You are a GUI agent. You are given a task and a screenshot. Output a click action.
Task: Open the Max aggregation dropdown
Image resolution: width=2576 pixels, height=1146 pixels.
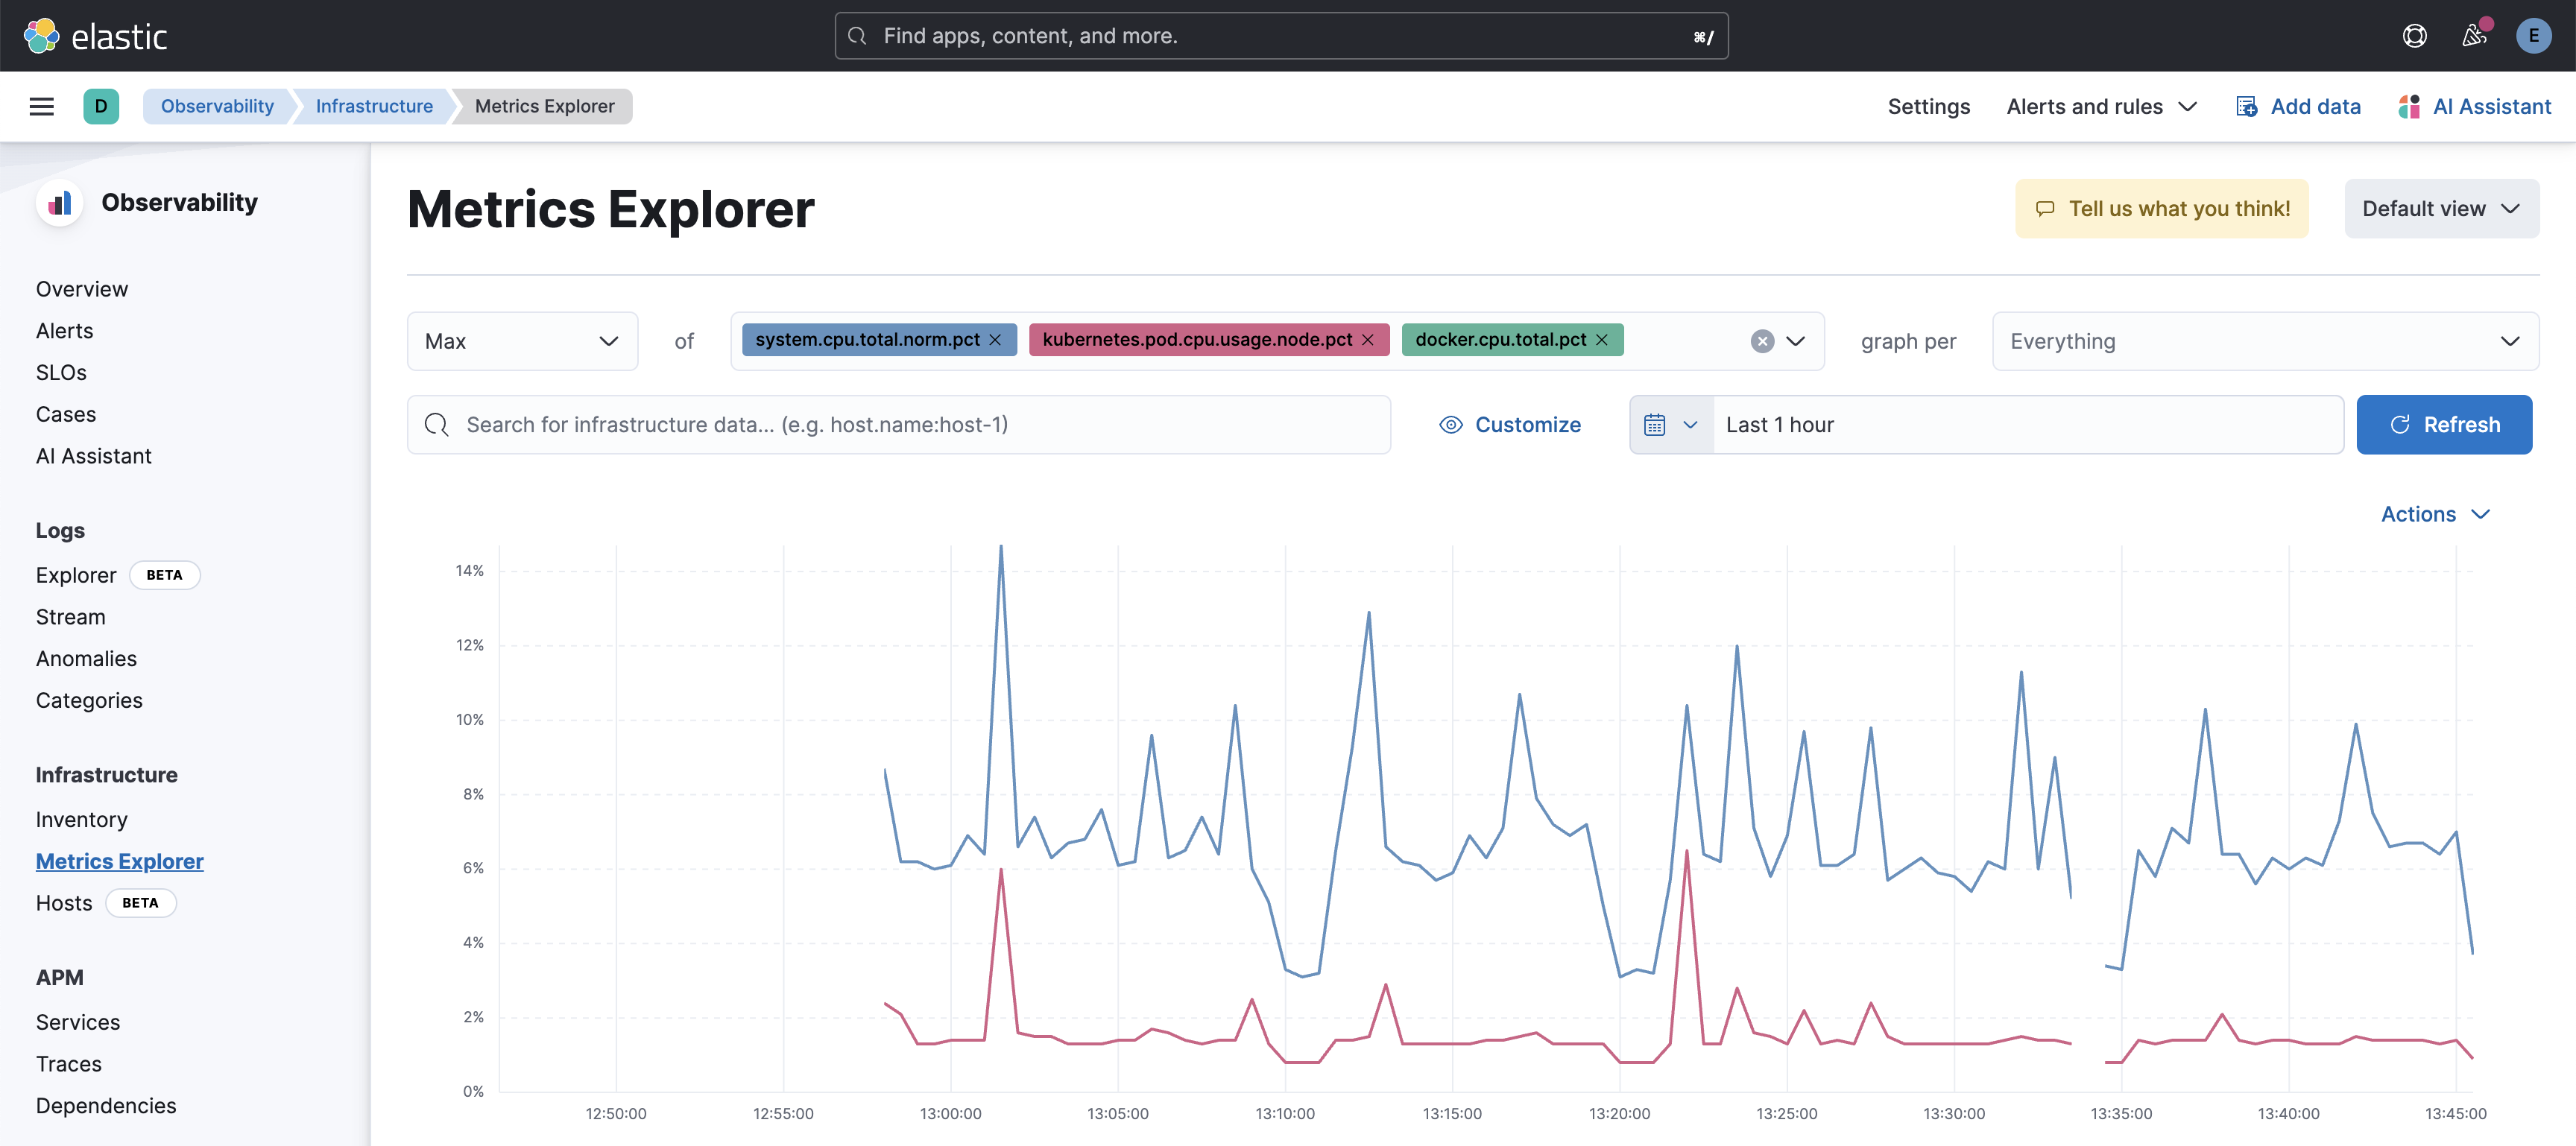(522, 341)
